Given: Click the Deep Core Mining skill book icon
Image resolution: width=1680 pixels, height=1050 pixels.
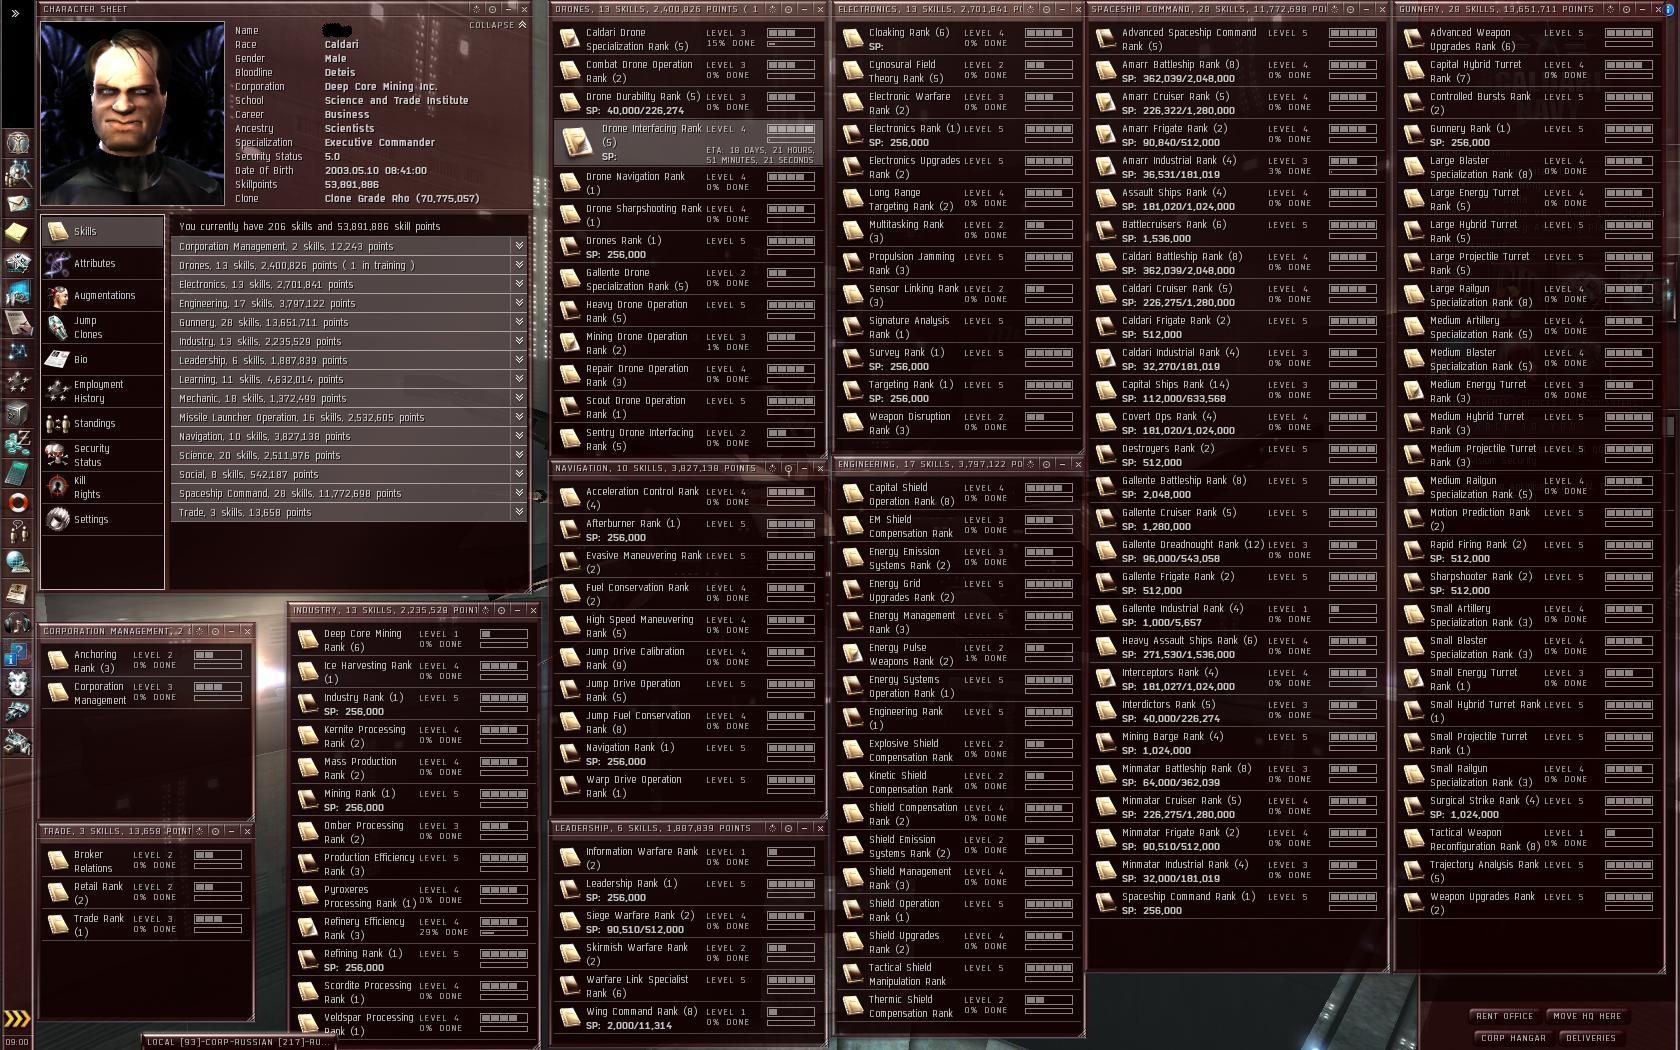Looking at the screenshot, I should tap(308, 639).
